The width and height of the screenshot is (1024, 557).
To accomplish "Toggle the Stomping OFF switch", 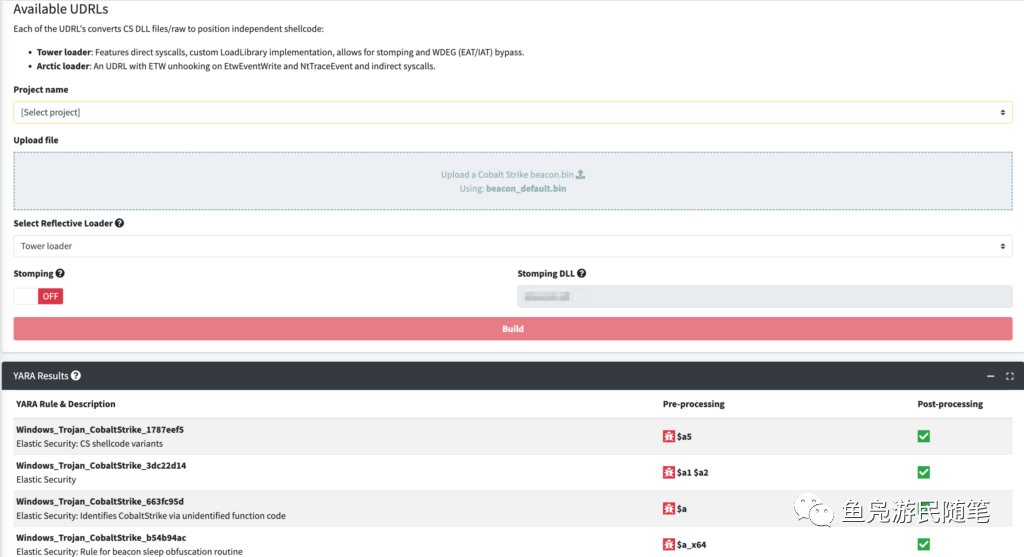I will point(39,296).
